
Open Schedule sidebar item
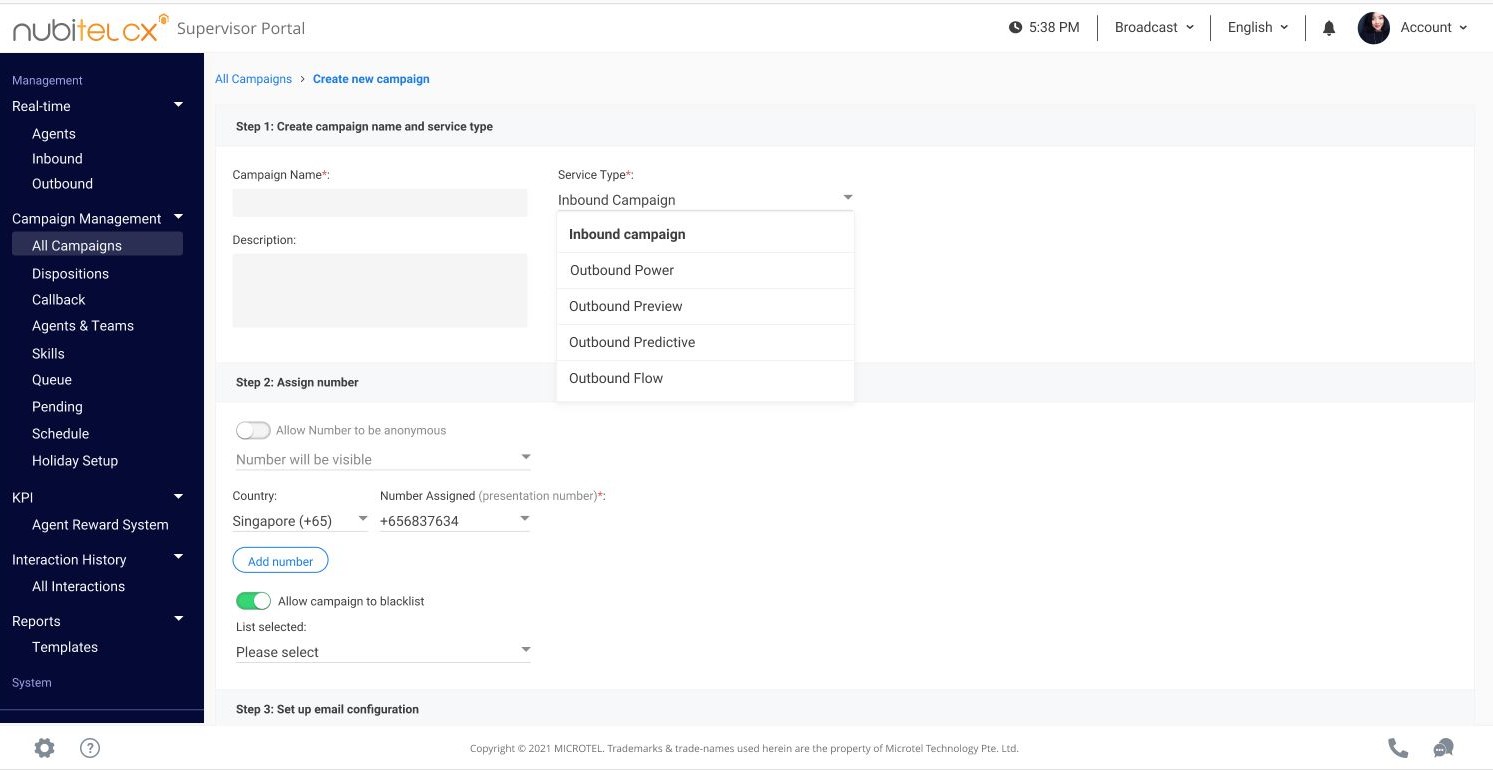pos(60,434)
